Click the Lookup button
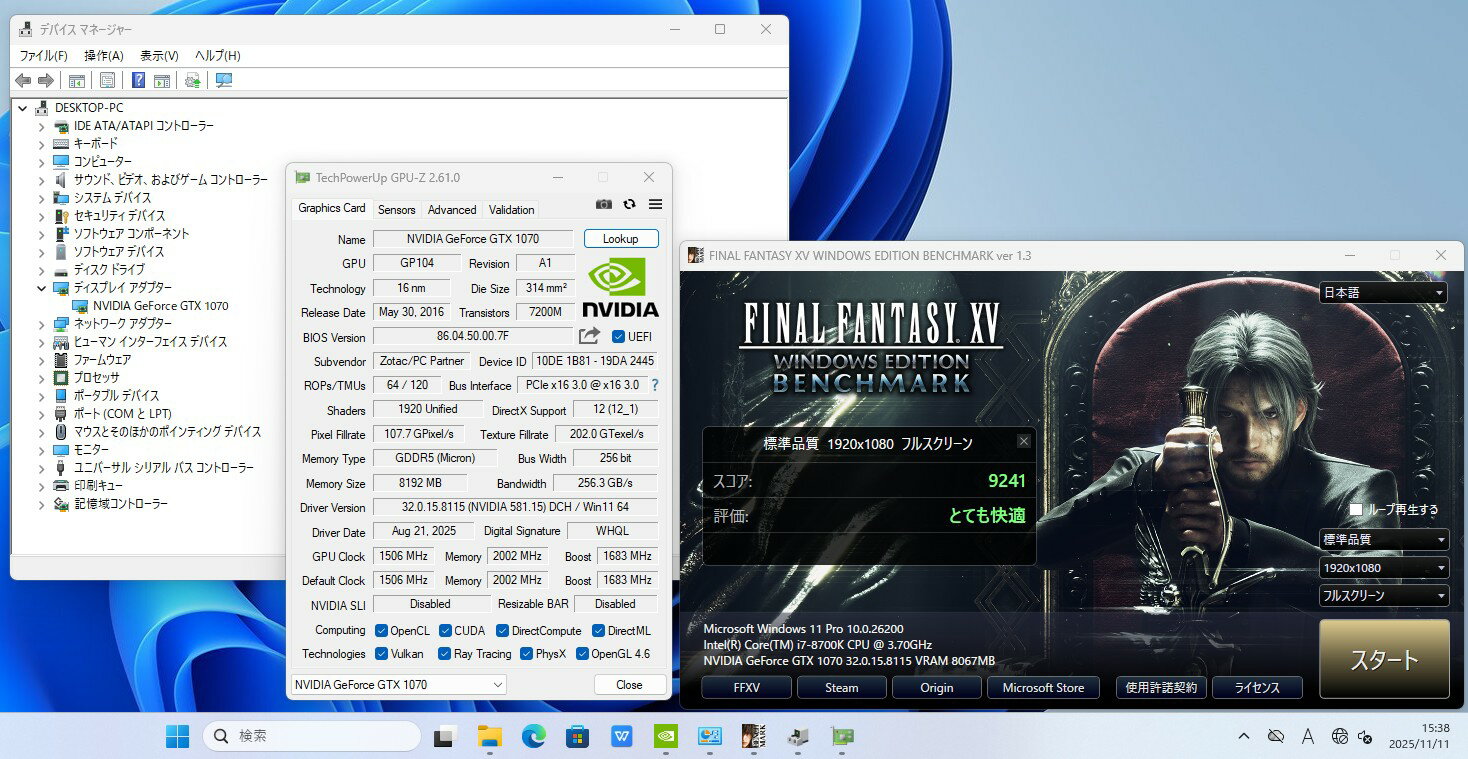This screenshot has width=1468, height=759. 620,239
